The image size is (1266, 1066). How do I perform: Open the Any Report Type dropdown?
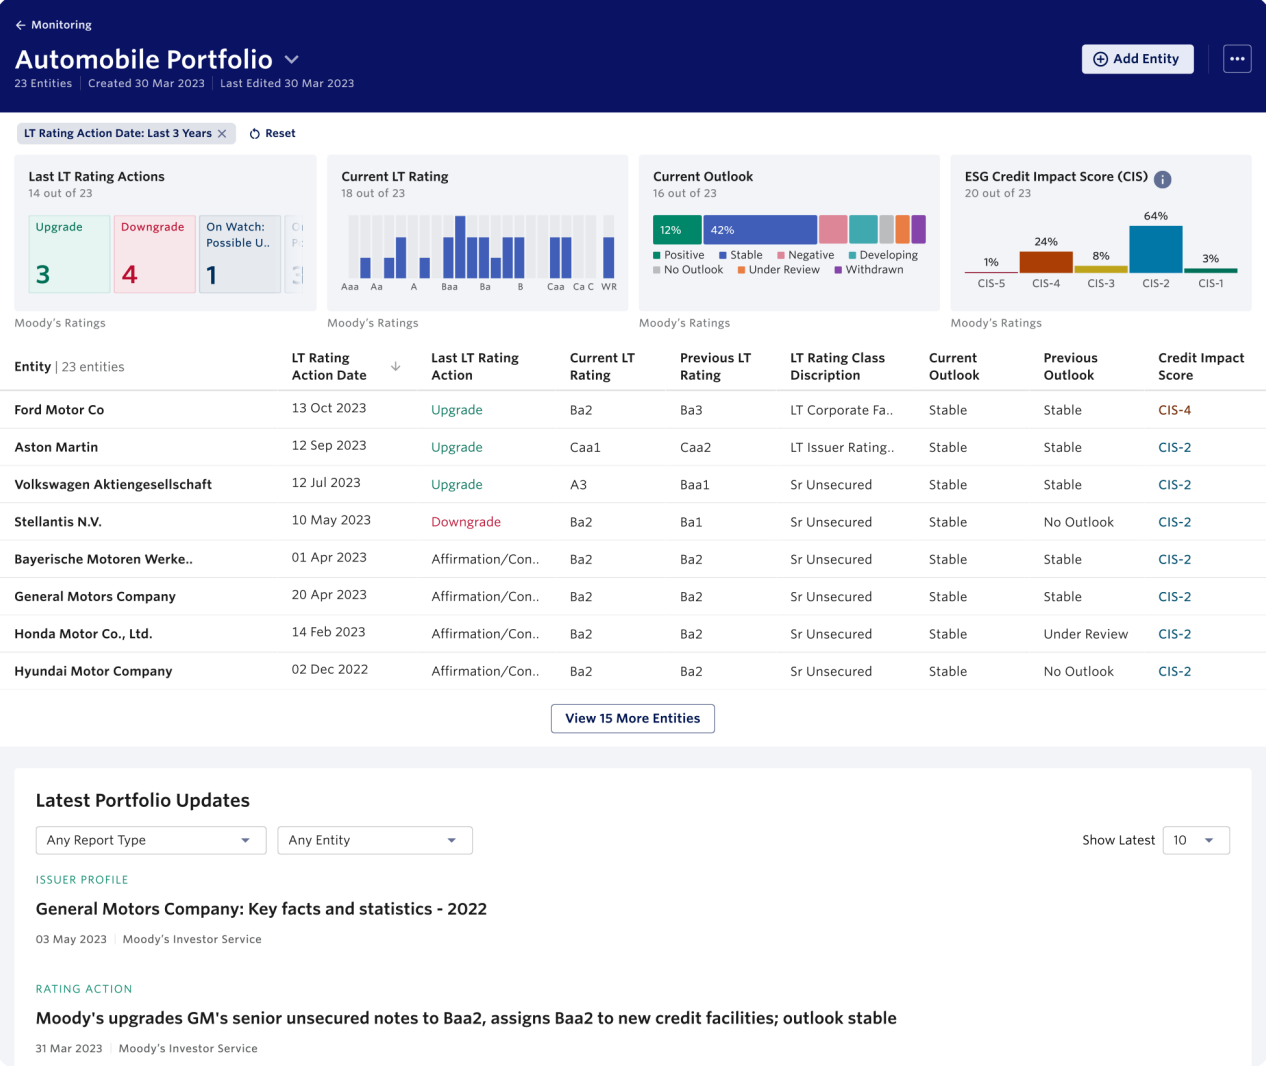[150, 840]
